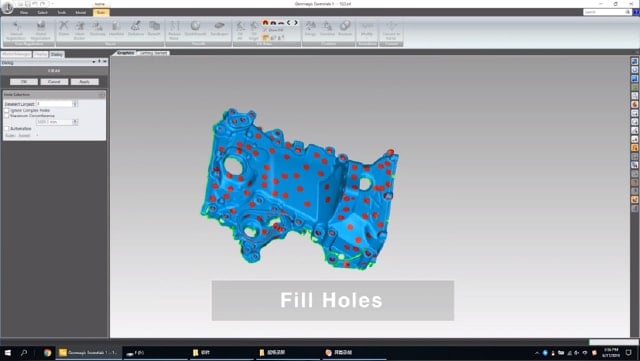Click the Apply button
The height and width of the screenshot is (361, 640).
point(84,82)
